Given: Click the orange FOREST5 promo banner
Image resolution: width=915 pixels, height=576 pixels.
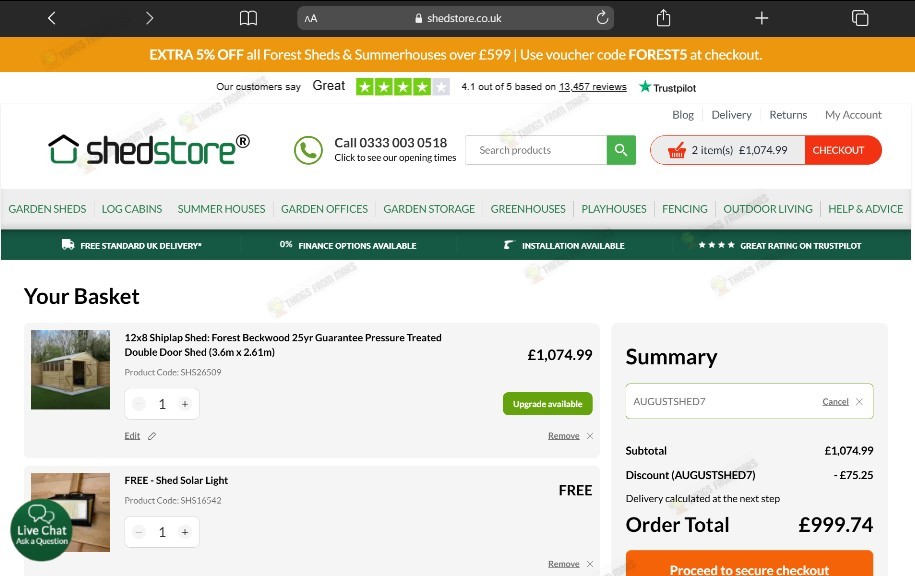Looking at the screenshot, I should 456,55.
